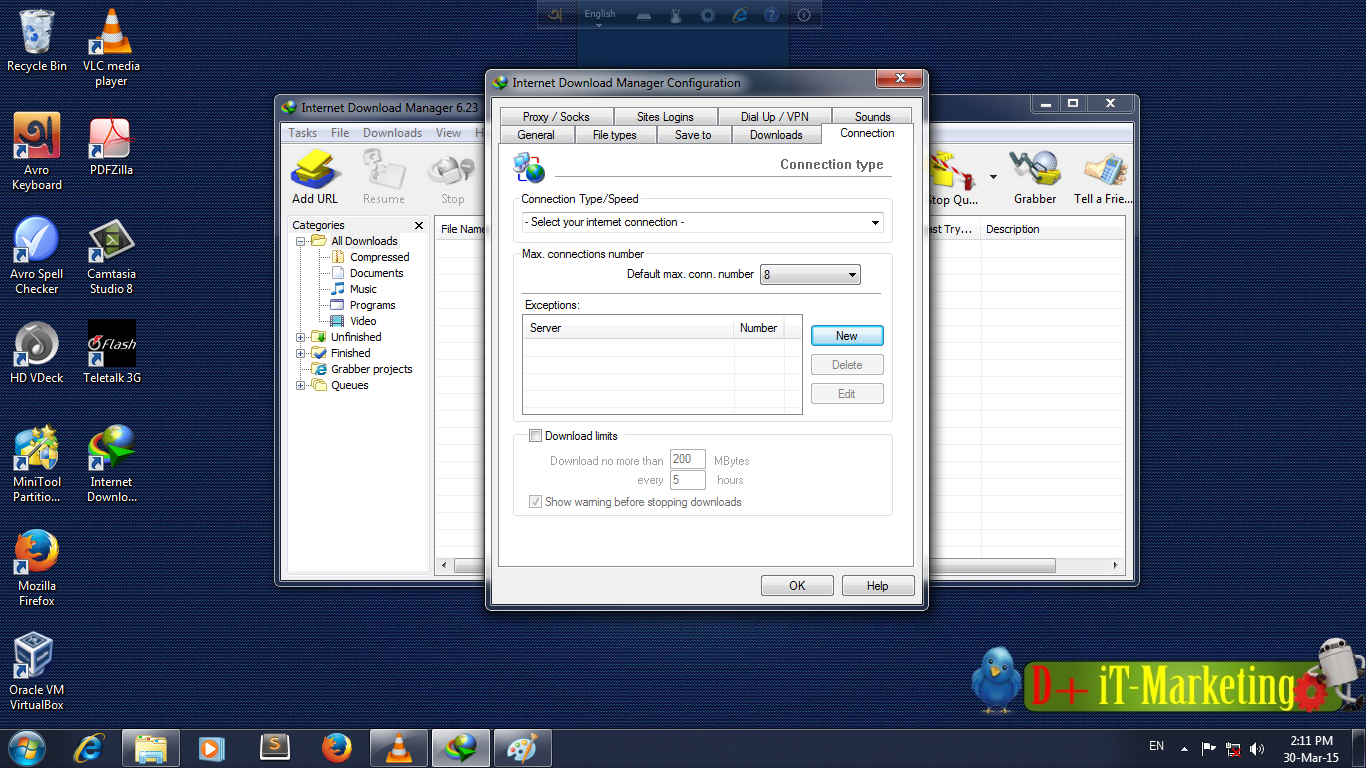
Task: Open the Connection Type/Speed dropdown
Action: pyautogui.click(x=702, y=222)
